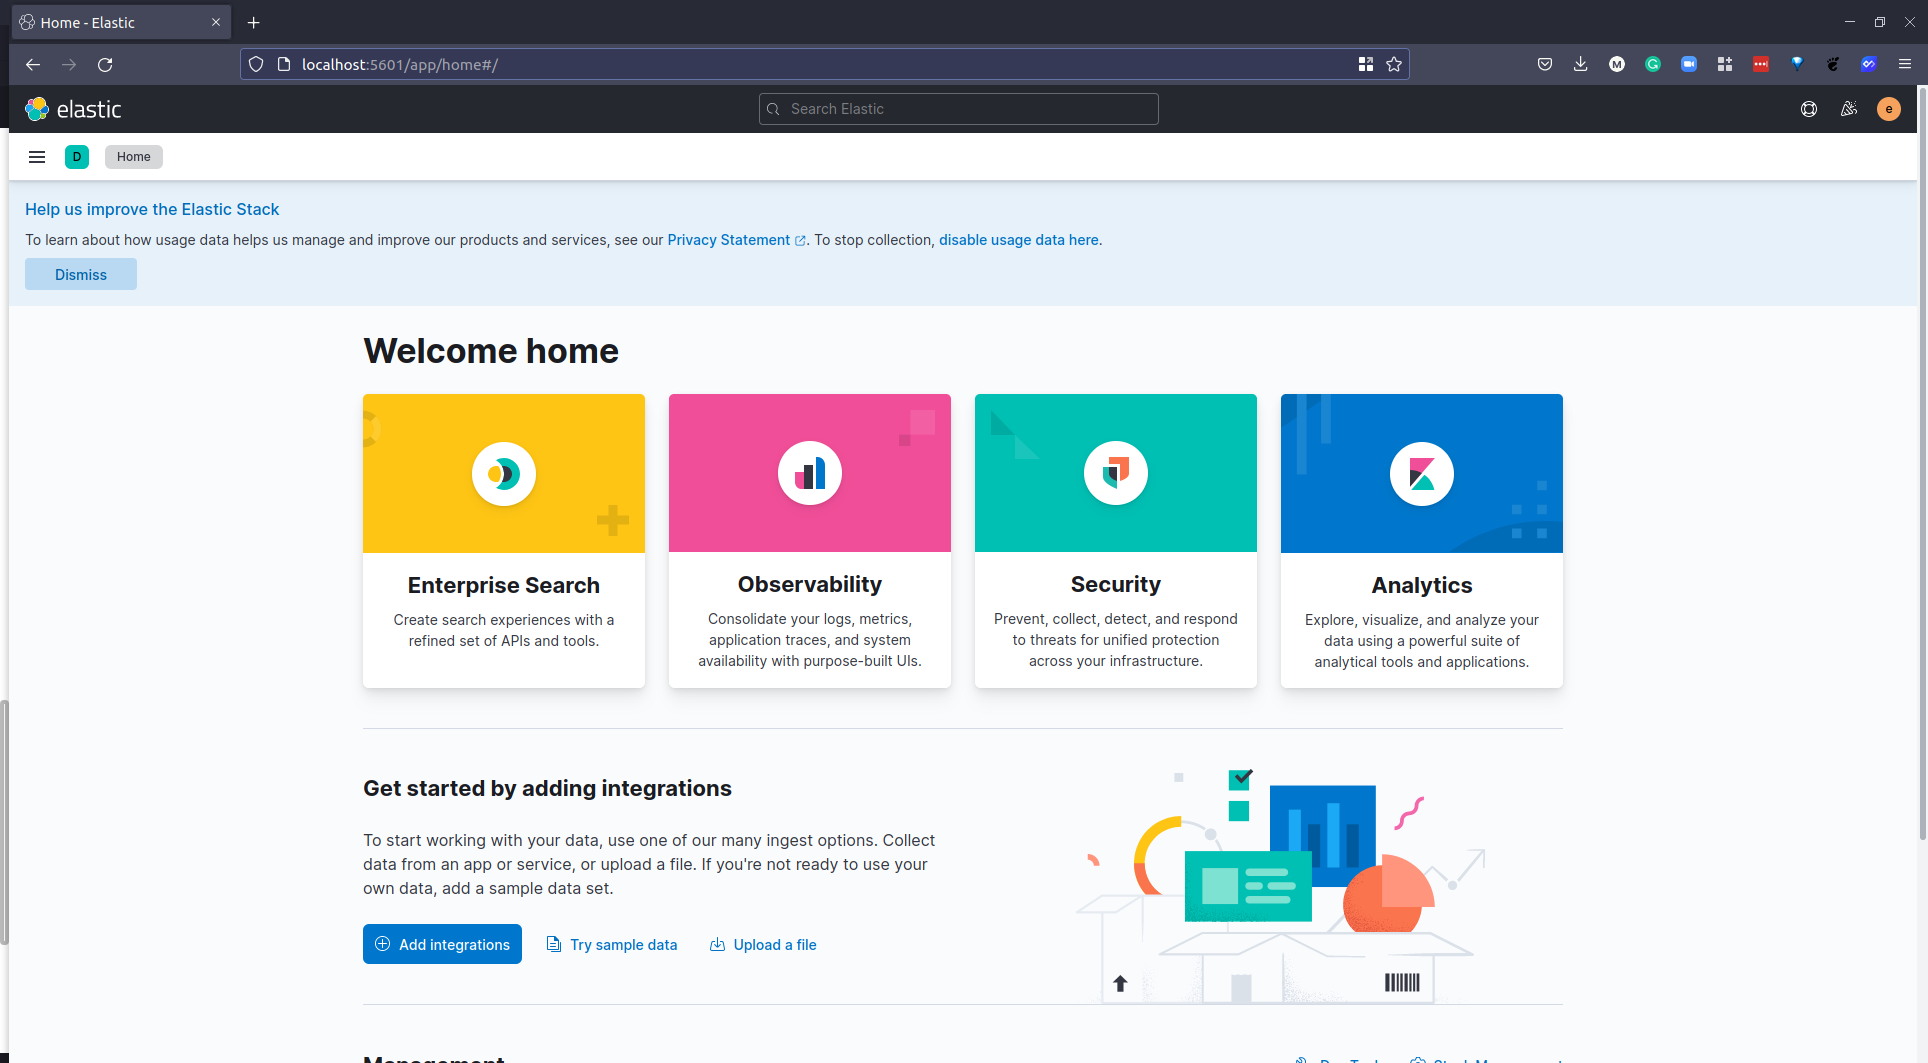Select the Default space avatar
Viewport: 1928px width, 1063px height.
pos(77,157)
